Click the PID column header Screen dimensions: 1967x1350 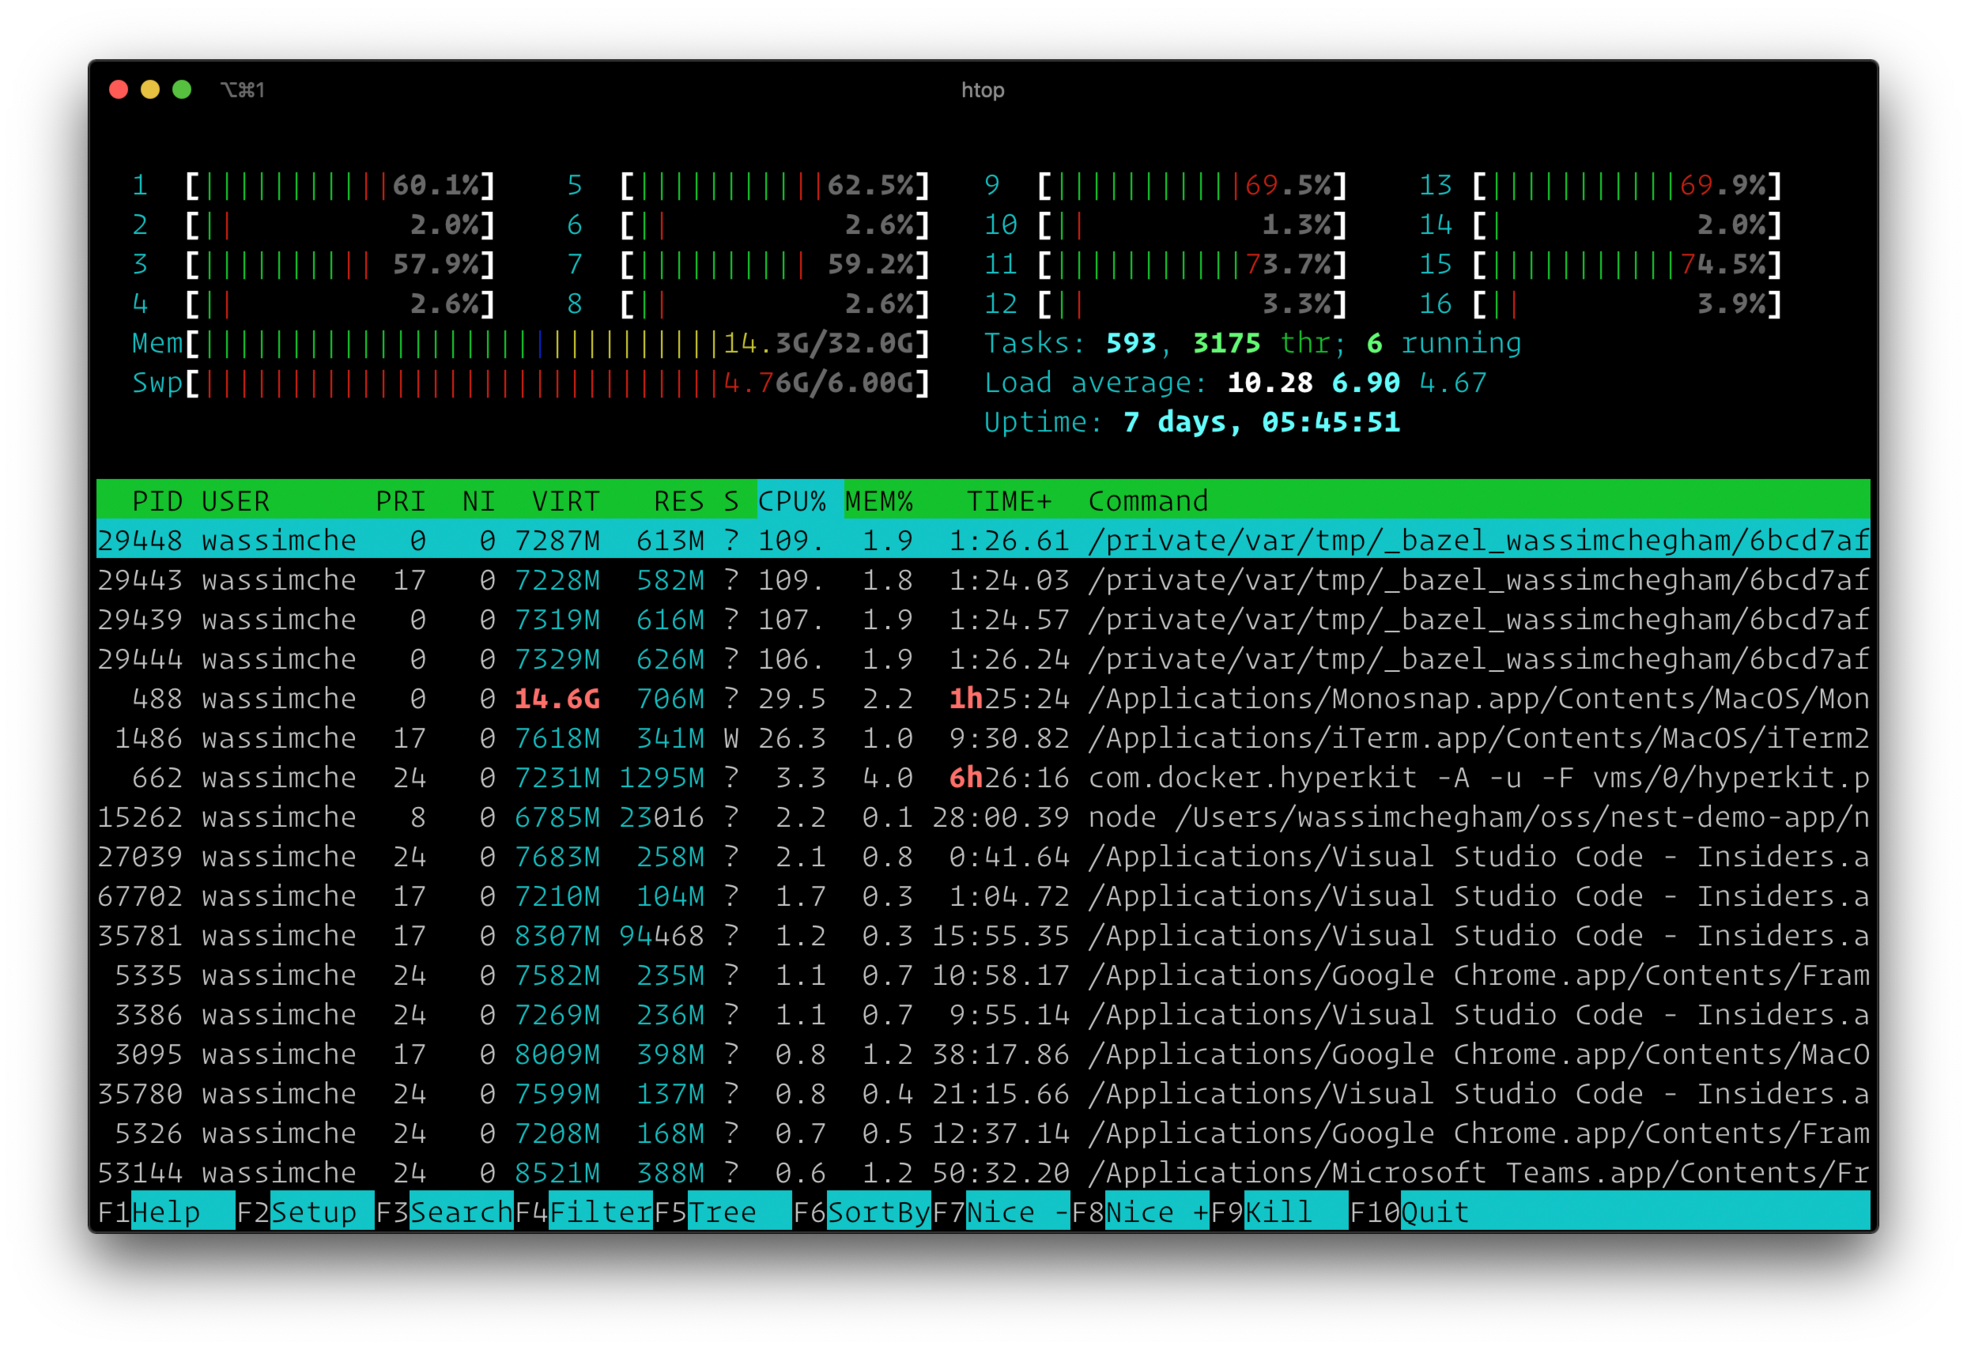[157, 501]
